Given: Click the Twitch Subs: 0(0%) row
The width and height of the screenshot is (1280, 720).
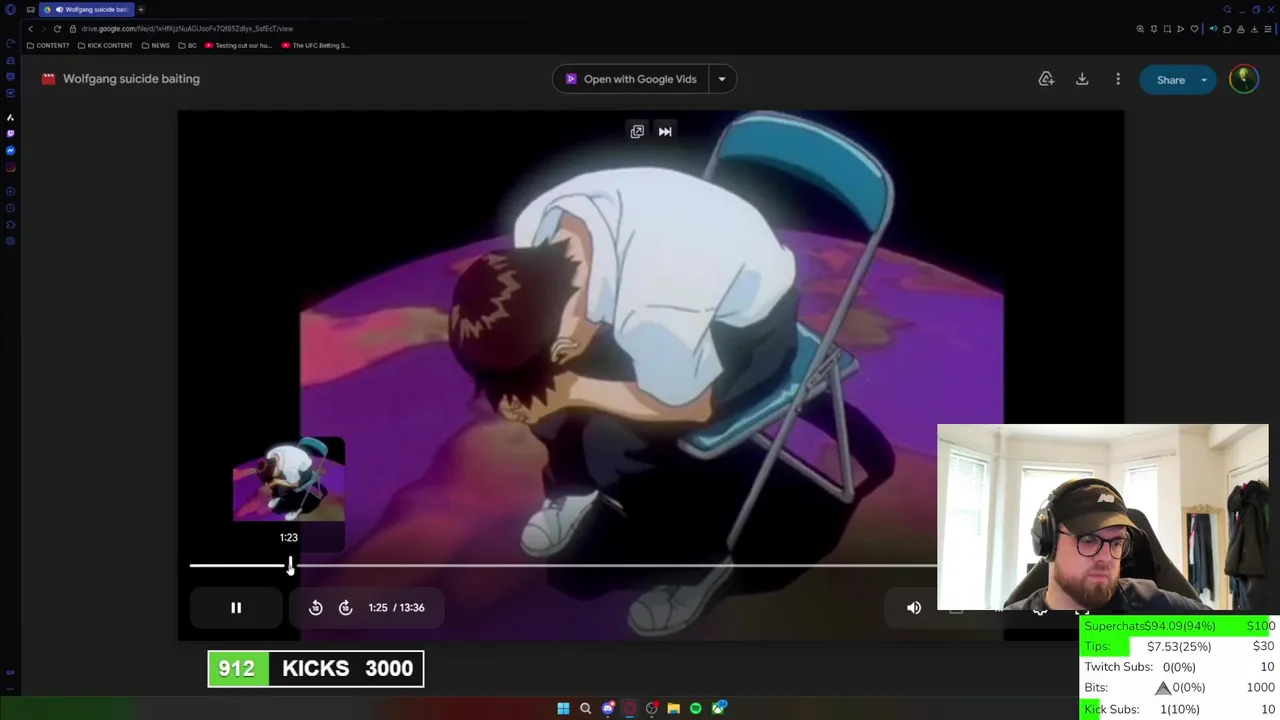Looking at the screenshot, I should tap(1180, 667).
